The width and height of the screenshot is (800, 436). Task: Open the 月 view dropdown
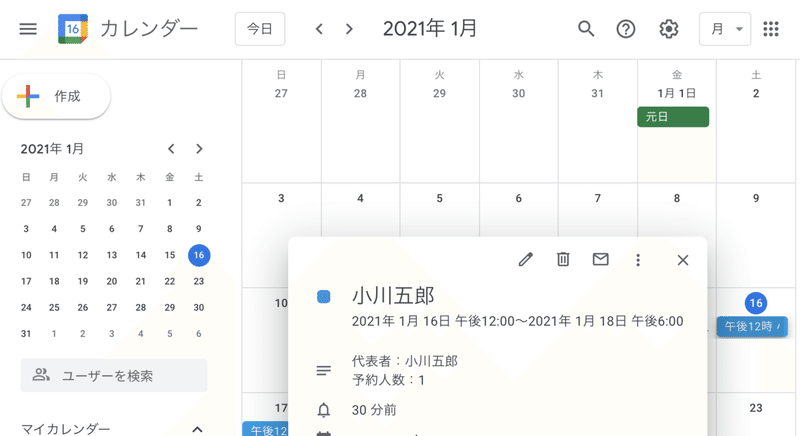724,29
